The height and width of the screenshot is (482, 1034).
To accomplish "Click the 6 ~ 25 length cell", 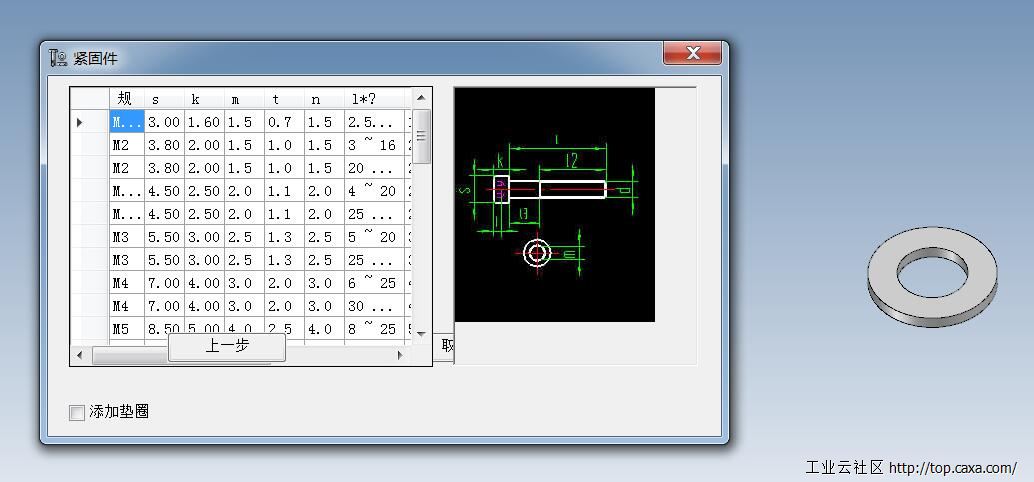I will pos(374,284).
